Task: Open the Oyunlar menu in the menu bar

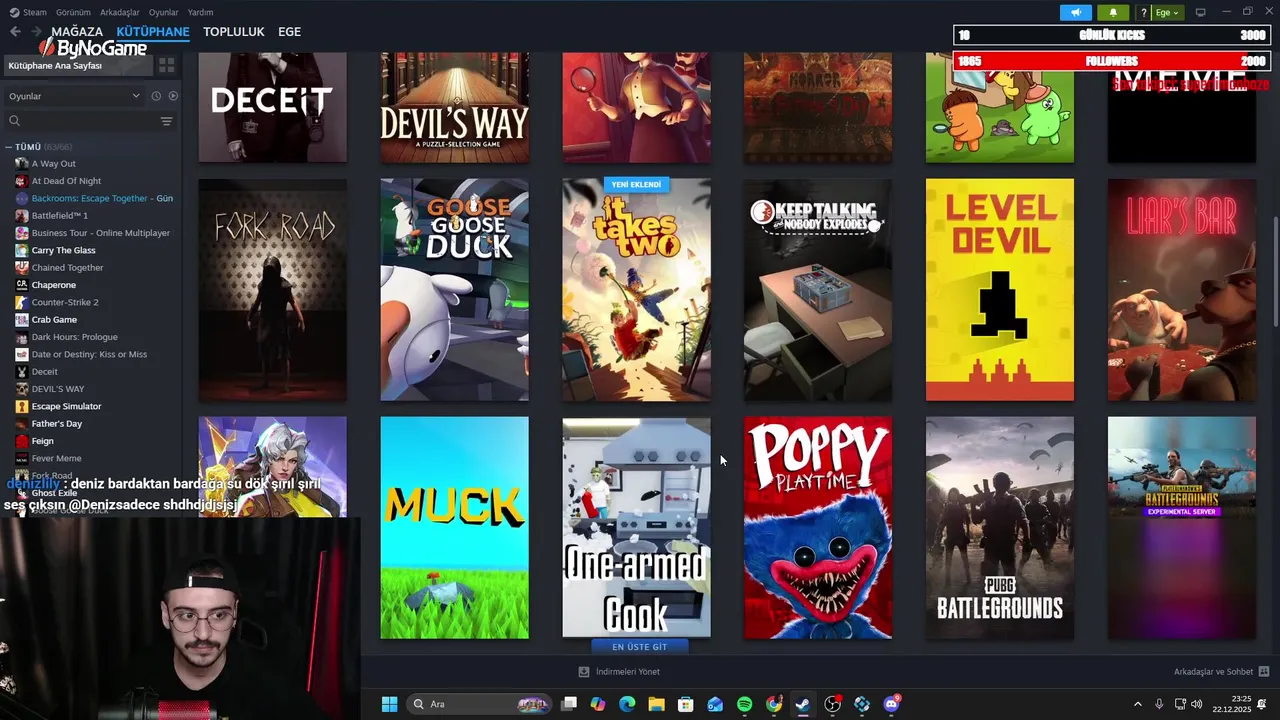Action: [164, 12]
